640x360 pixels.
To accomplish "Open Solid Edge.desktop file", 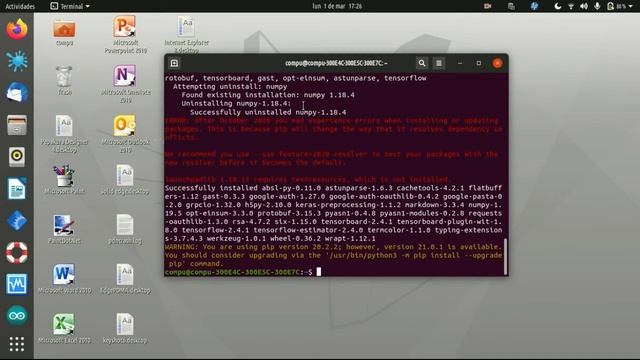I will 125,180.
